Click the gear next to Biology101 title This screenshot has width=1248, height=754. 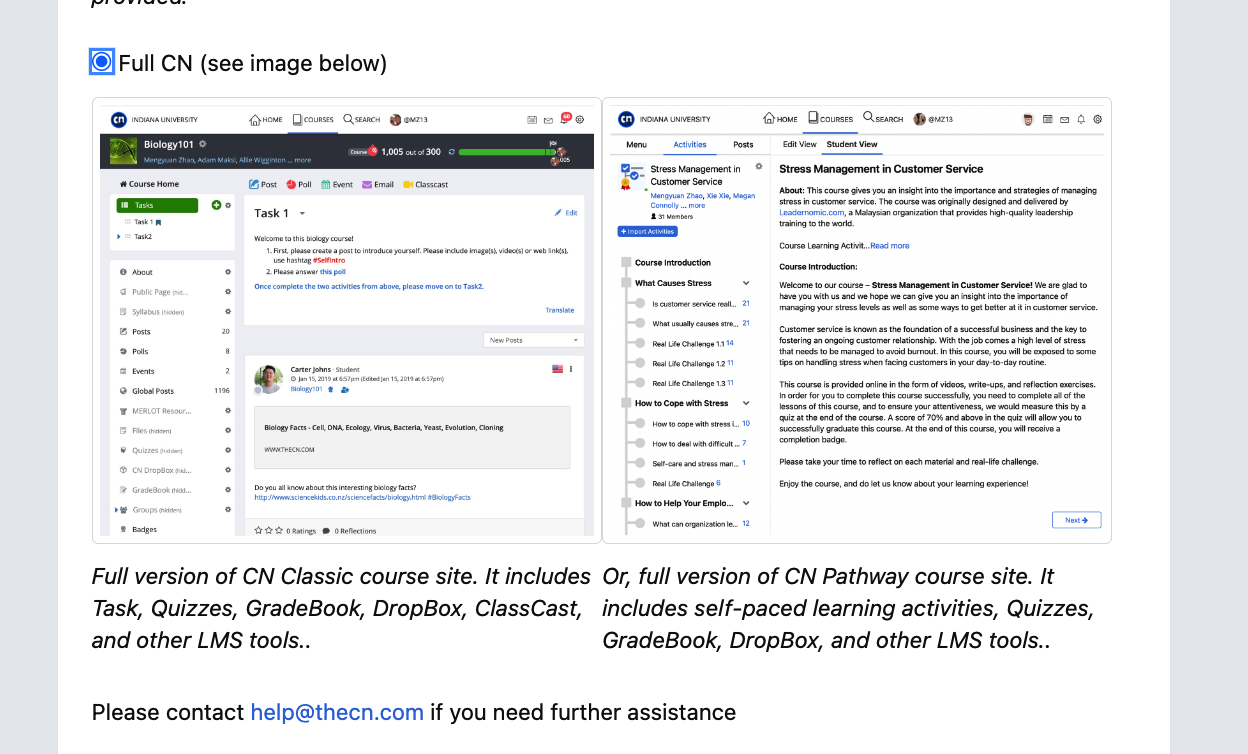pyautogui.click(x=203, y=144)
